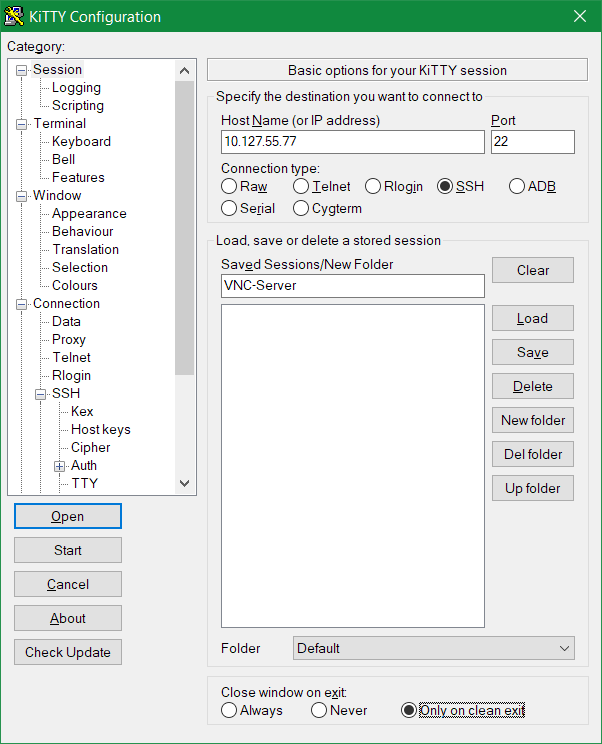Choose Serial as the connection type

pos(229,209)
